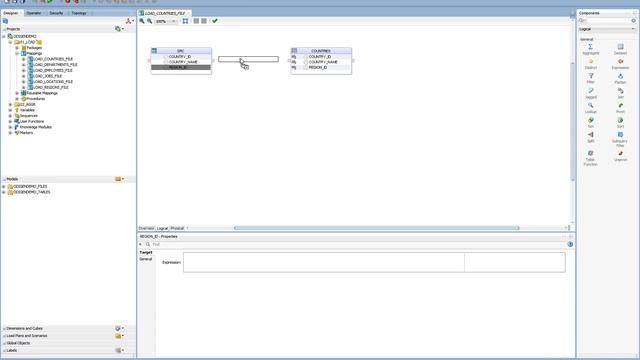
Task: Expand the Packages tree node
Action: coord(17,48)
